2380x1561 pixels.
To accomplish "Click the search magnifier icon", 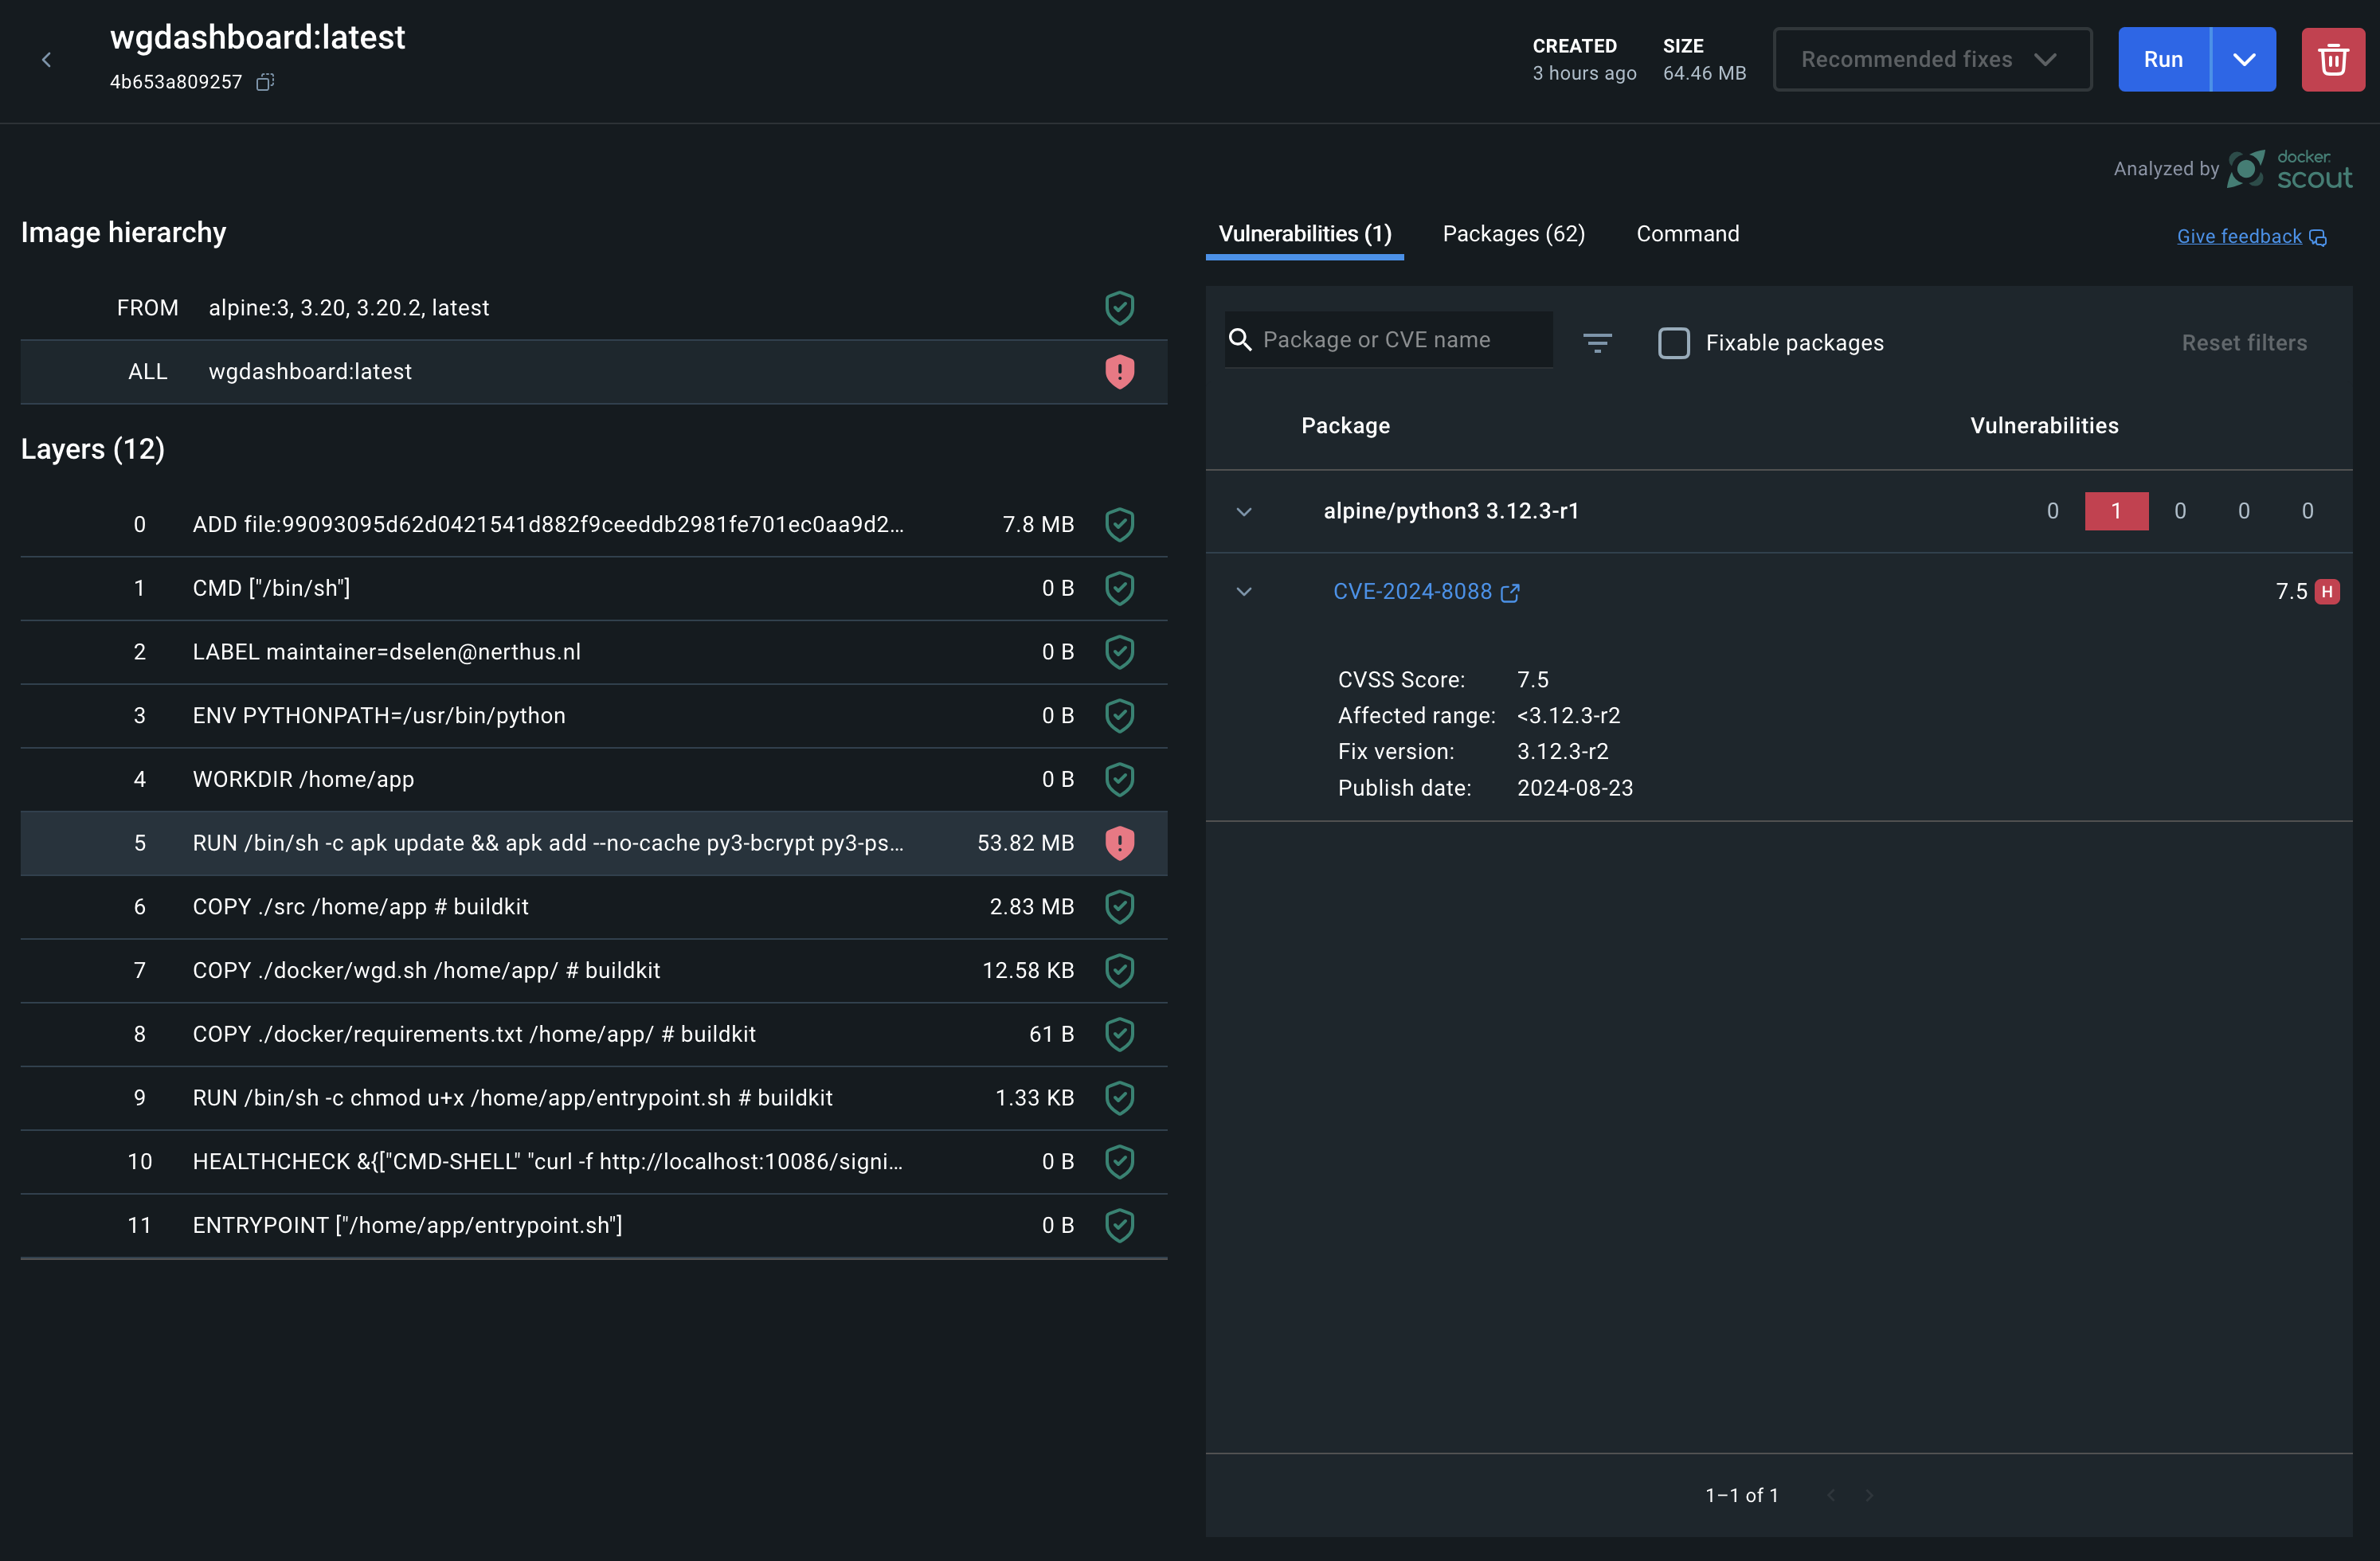I will (1240, 340).
